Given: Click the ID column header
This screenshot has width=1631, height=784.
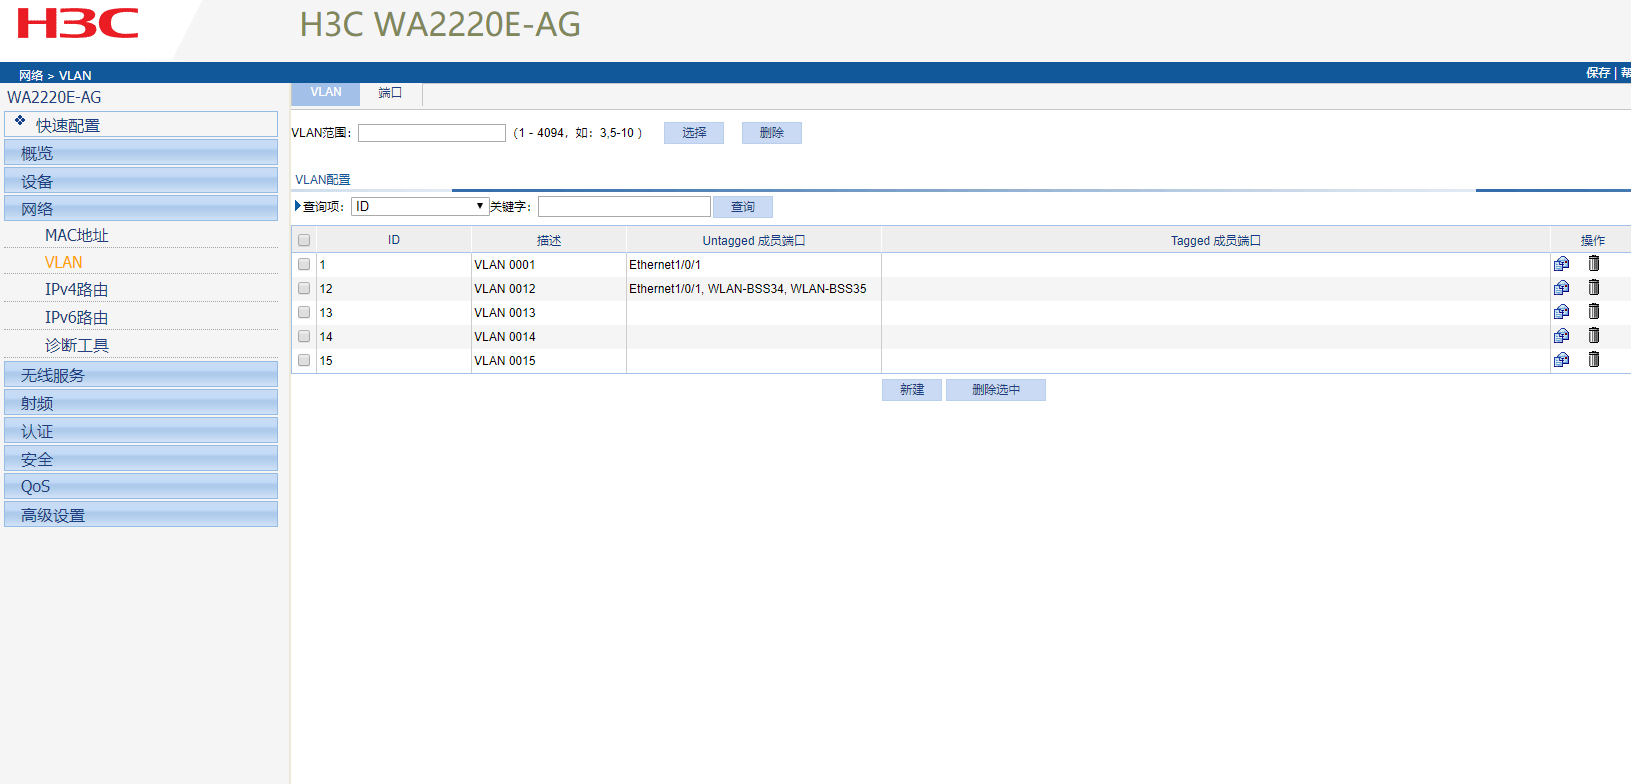Looking at the screenshot, I should click(x=394, y=240).
